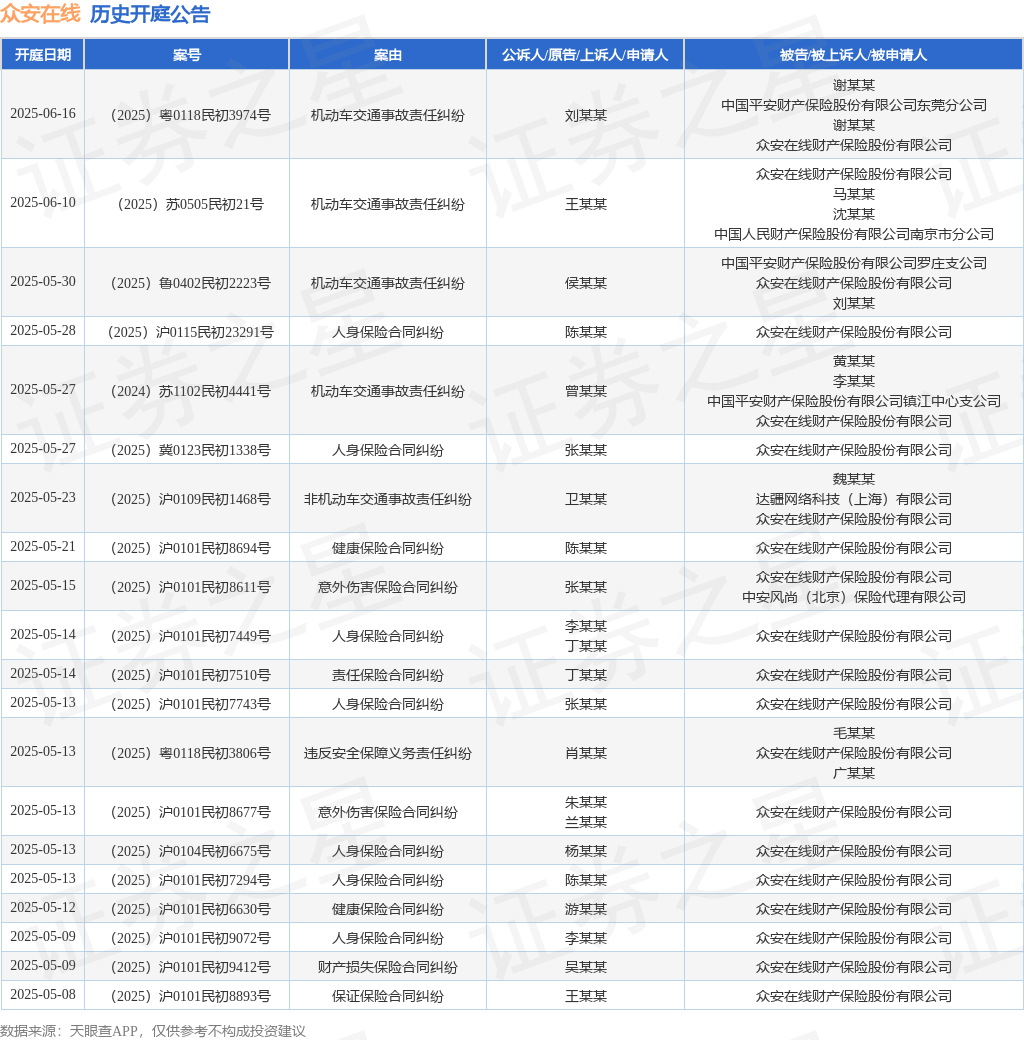Select case number (2025)粤0118民初3974号
Viewport: 1024px width, 1040px height.
(x=190, y=115)
